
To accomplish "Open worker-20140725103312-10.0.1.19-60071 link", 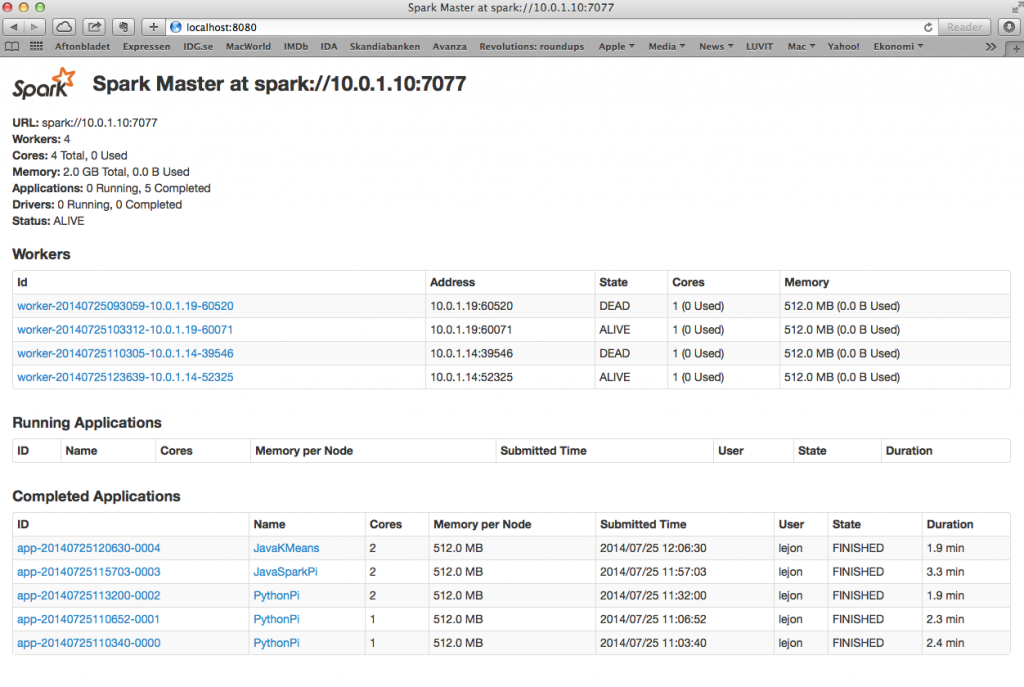I will tap(125, 330).
